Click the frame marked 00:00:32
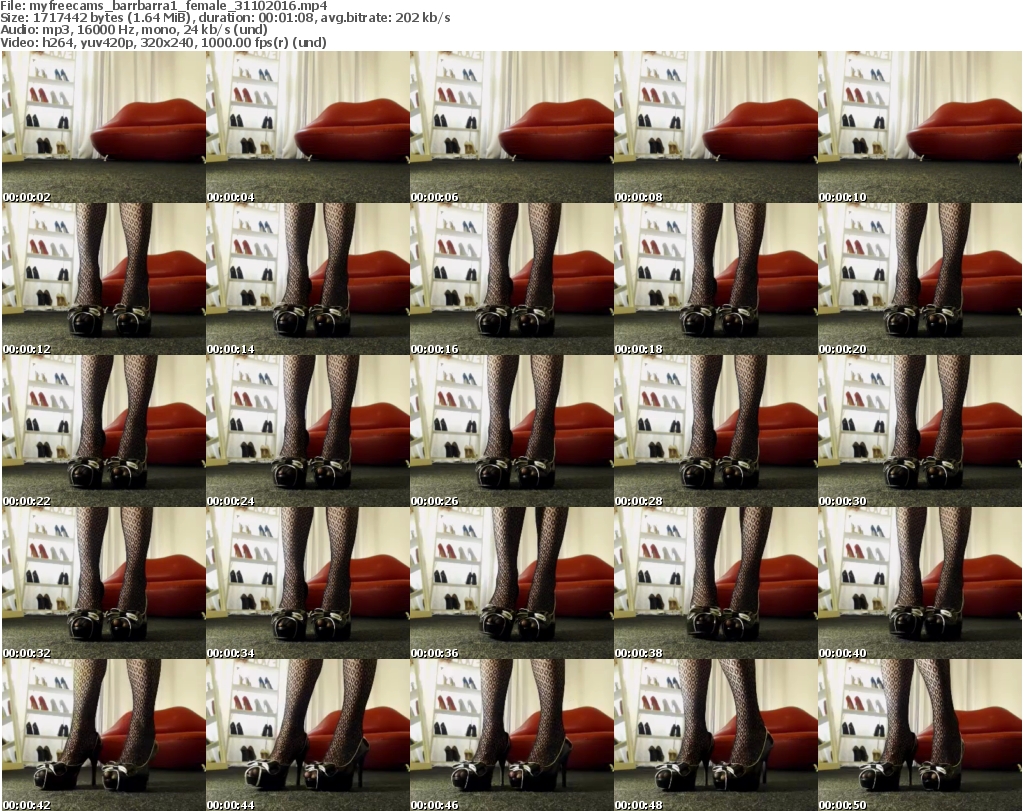Viewport: 1024px width, 811px height. [x=103, y=583]
